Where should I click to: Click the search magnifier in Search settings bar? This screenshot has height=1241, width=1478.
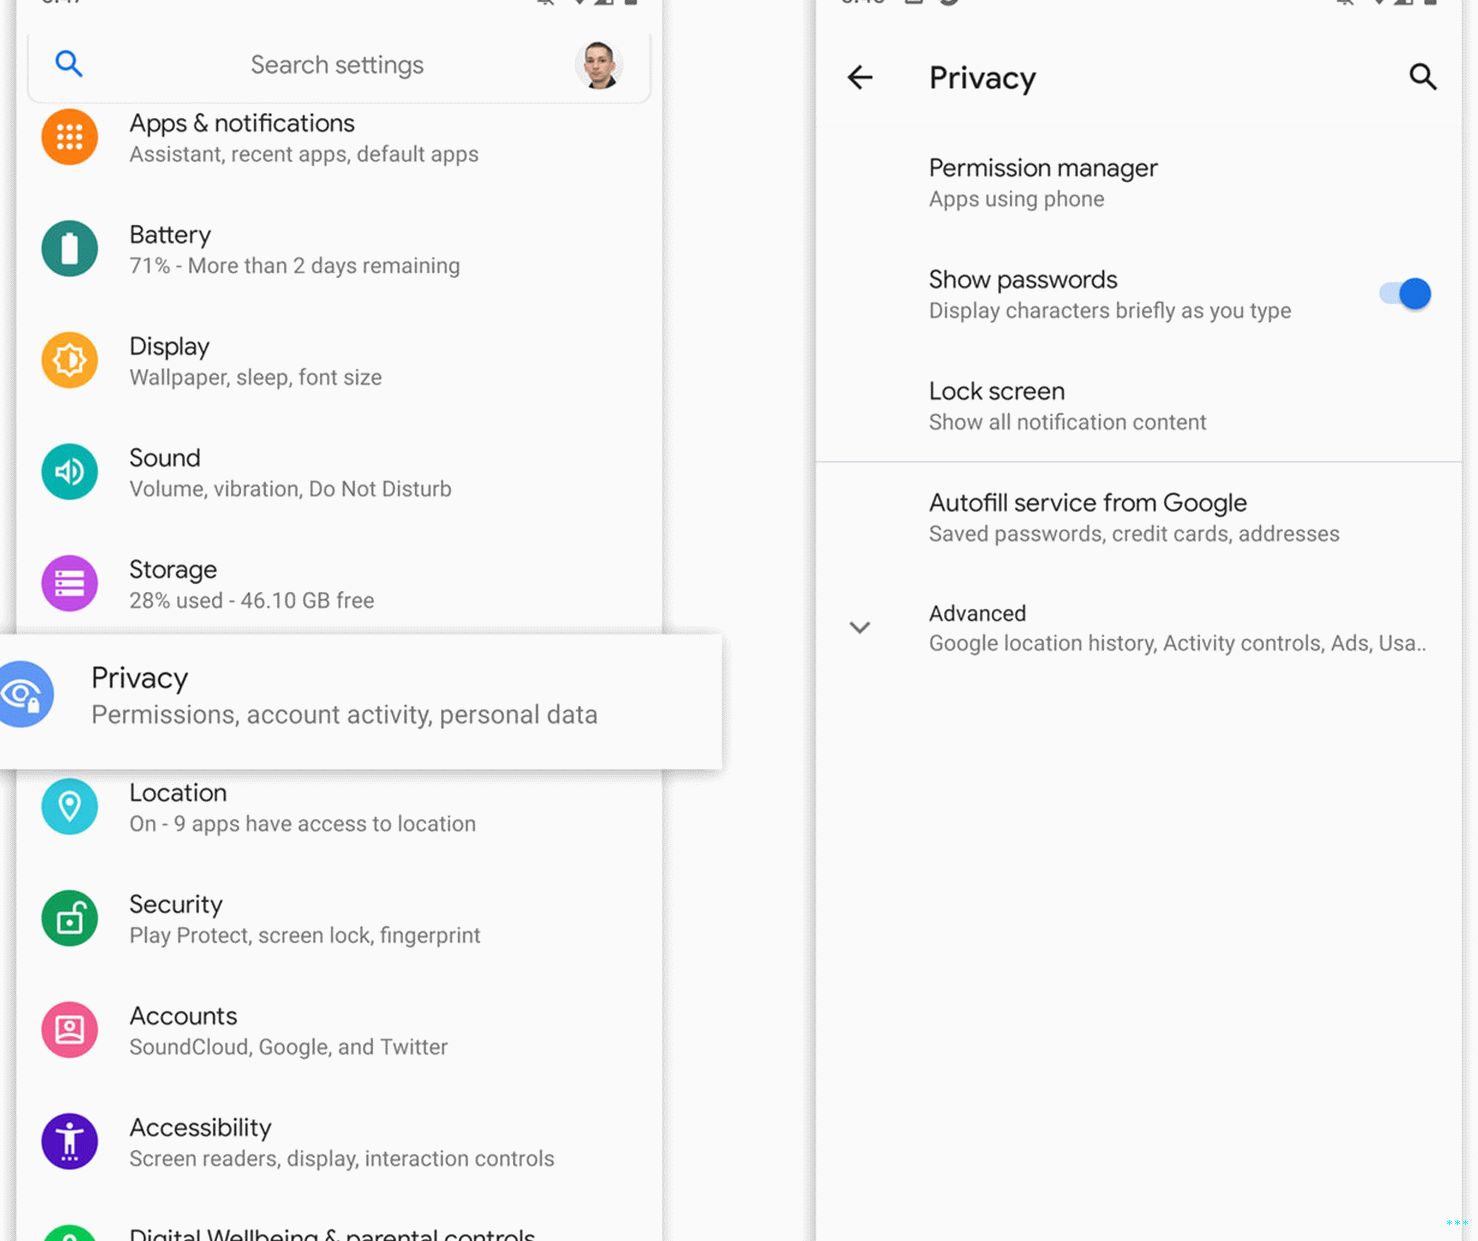click(68, 64)
